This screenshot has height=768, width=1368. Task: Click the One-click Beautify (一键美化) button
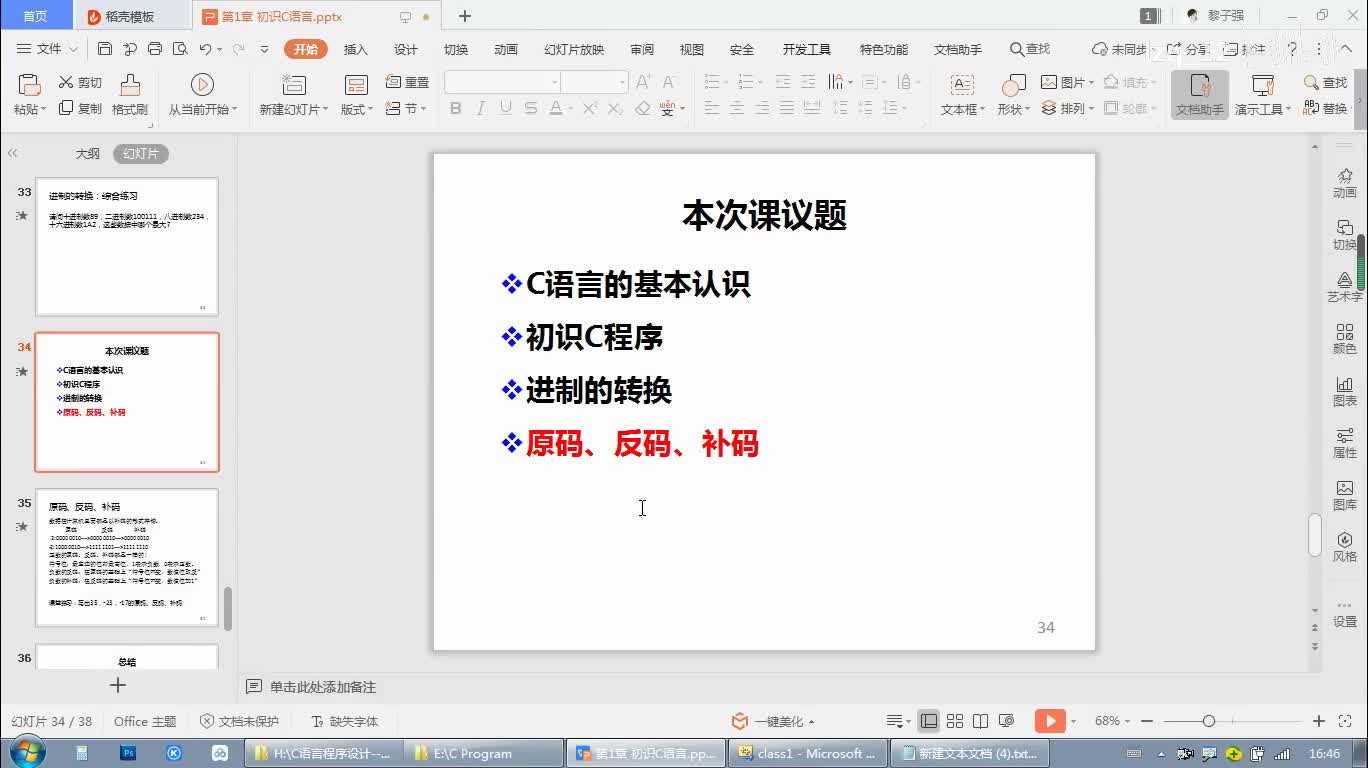(x=778, y=721)
